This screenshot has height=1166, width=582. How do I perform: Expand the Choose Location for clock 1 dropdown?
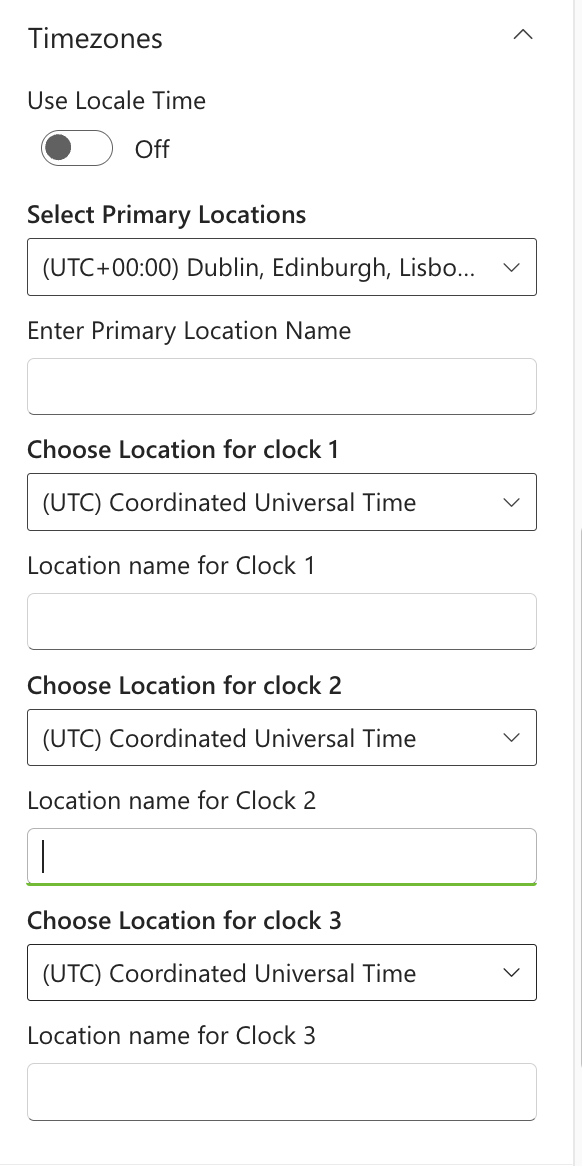click(281, 502)
